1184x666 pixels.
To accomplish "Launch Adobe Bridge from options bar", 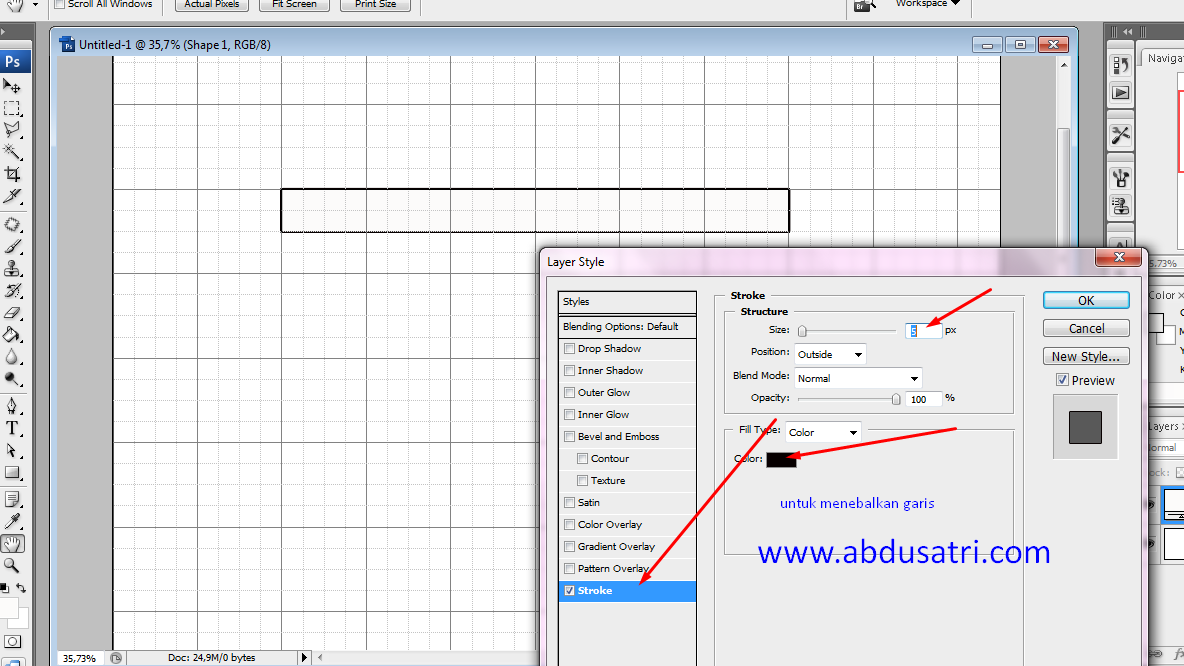I will [865, 5].
